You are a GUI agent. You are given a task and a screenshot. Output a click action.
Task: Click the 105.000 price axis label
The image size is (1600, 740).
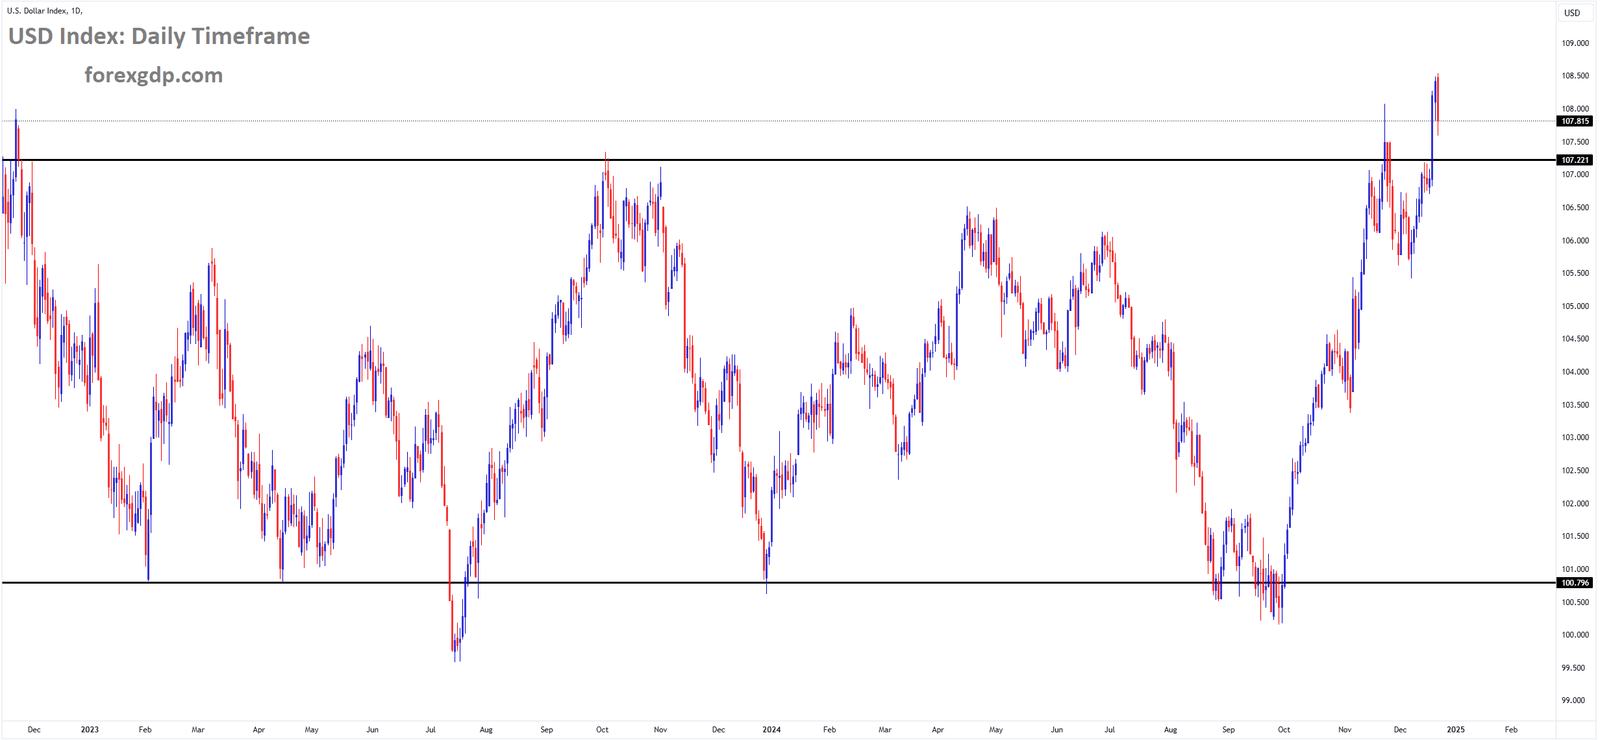tap(1575, 306)
